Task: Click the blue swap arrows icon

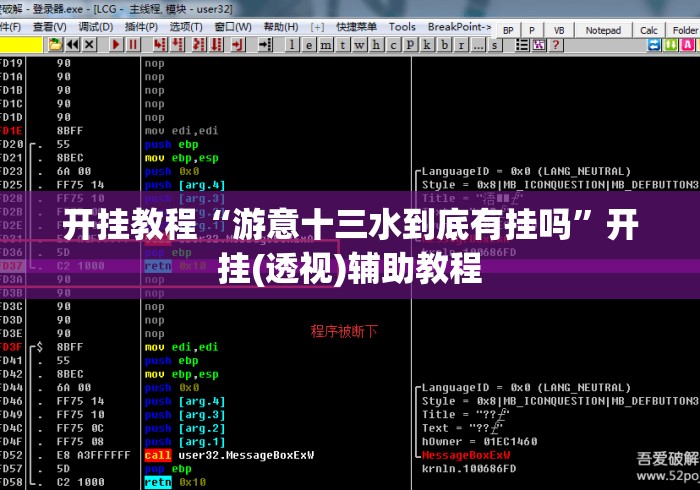Action: tap(654, 45)
